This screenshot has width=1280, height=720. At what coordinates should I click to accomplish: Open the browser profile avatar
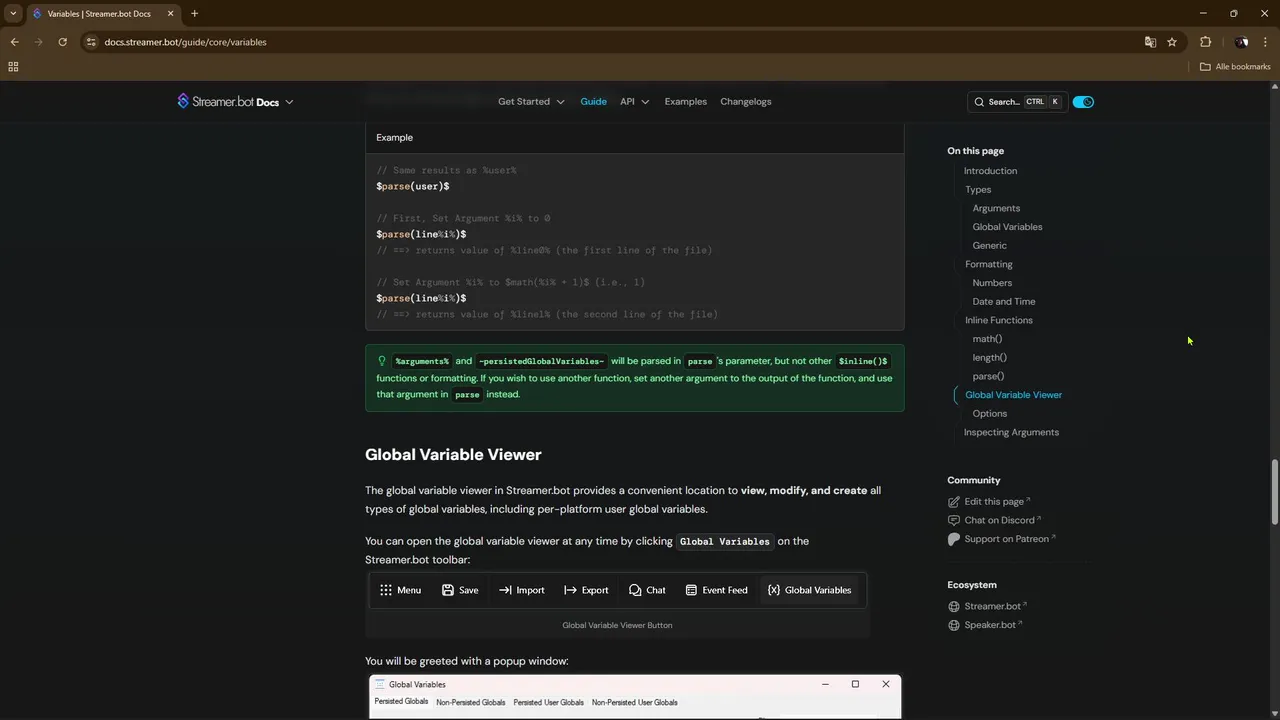(x=1241, y=42)
